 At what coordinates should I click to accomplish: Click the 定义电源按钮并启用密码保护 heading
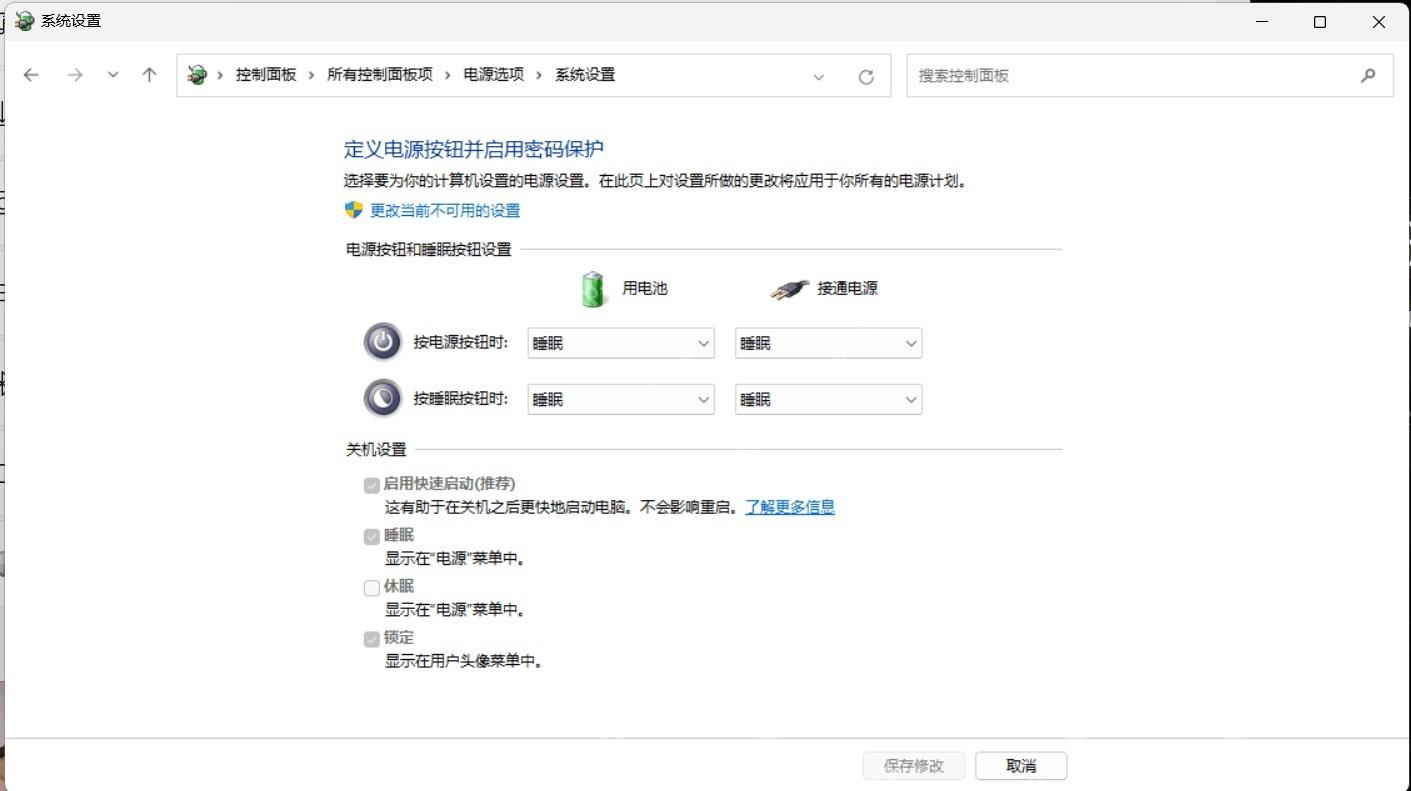pyautogui.click(x=474, y=150)
